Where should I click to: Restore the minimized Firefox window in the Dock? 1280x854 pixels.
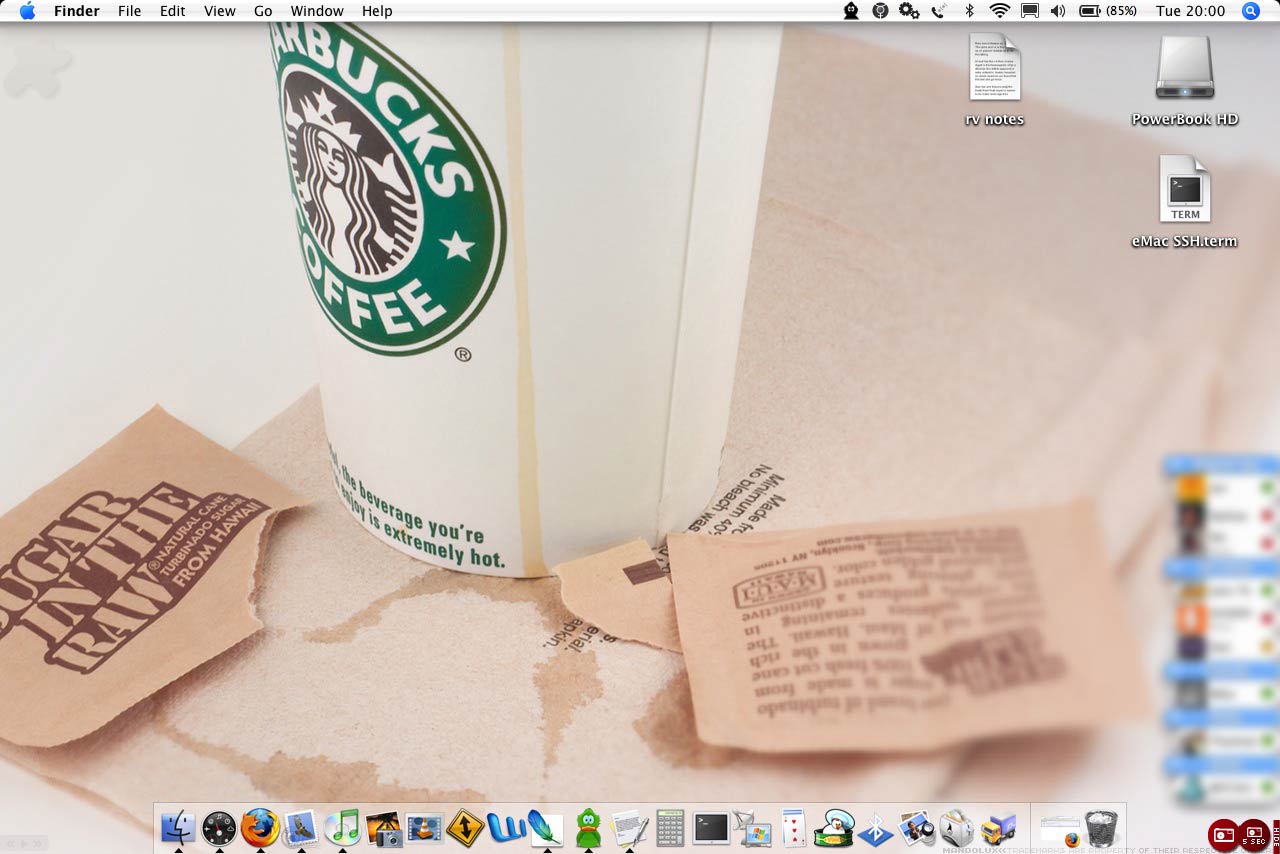[1060, 830]
